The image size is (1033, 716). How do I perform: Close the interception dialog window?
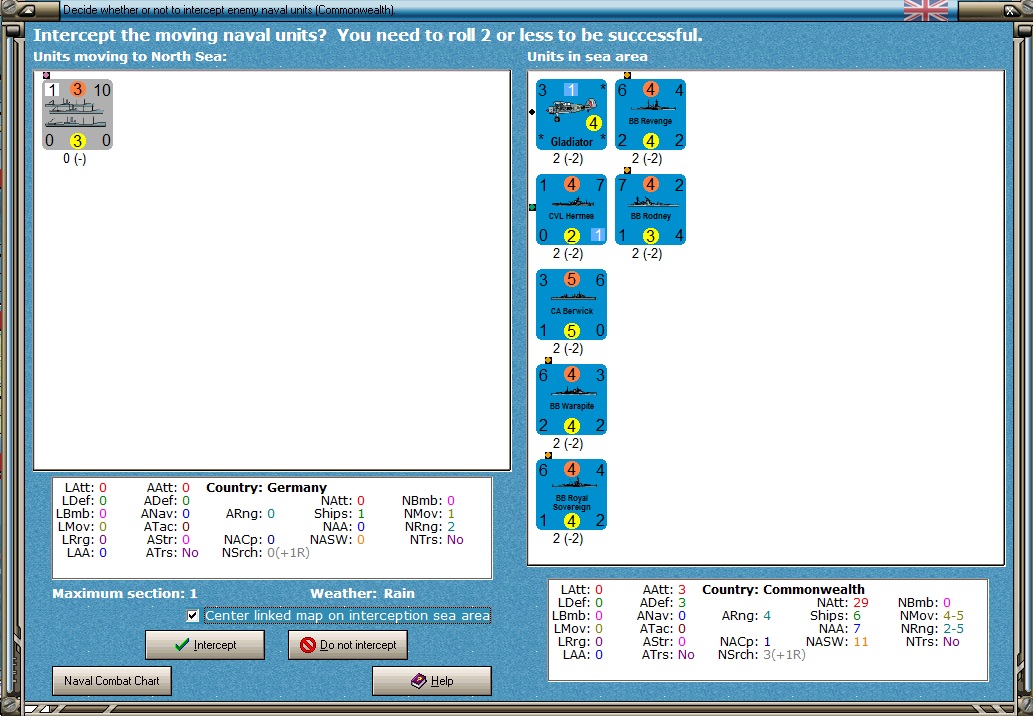1010,11
